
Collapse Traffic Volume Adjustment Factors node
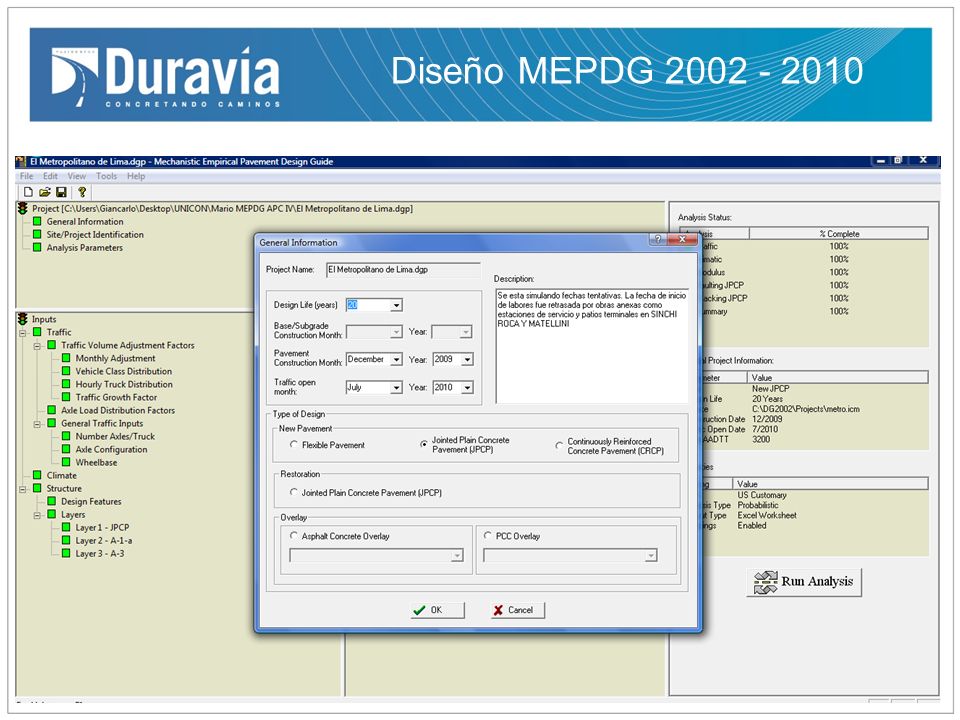(x=37, y=346)
